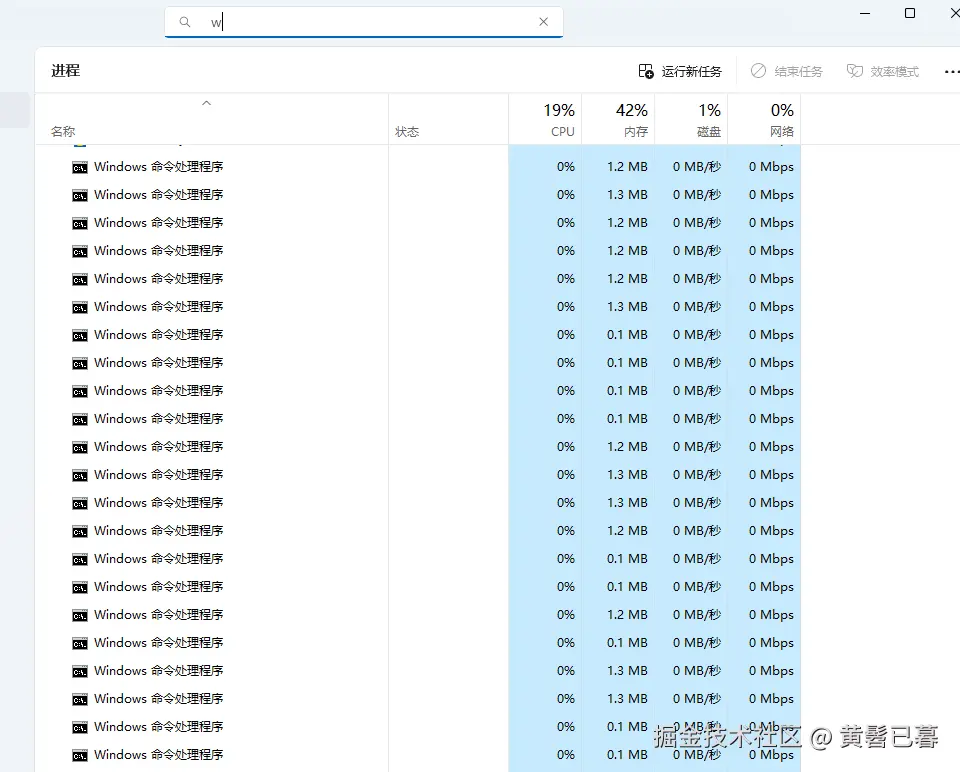Click the search magnifier icon

pyautogui.click(x=185, y=21)
